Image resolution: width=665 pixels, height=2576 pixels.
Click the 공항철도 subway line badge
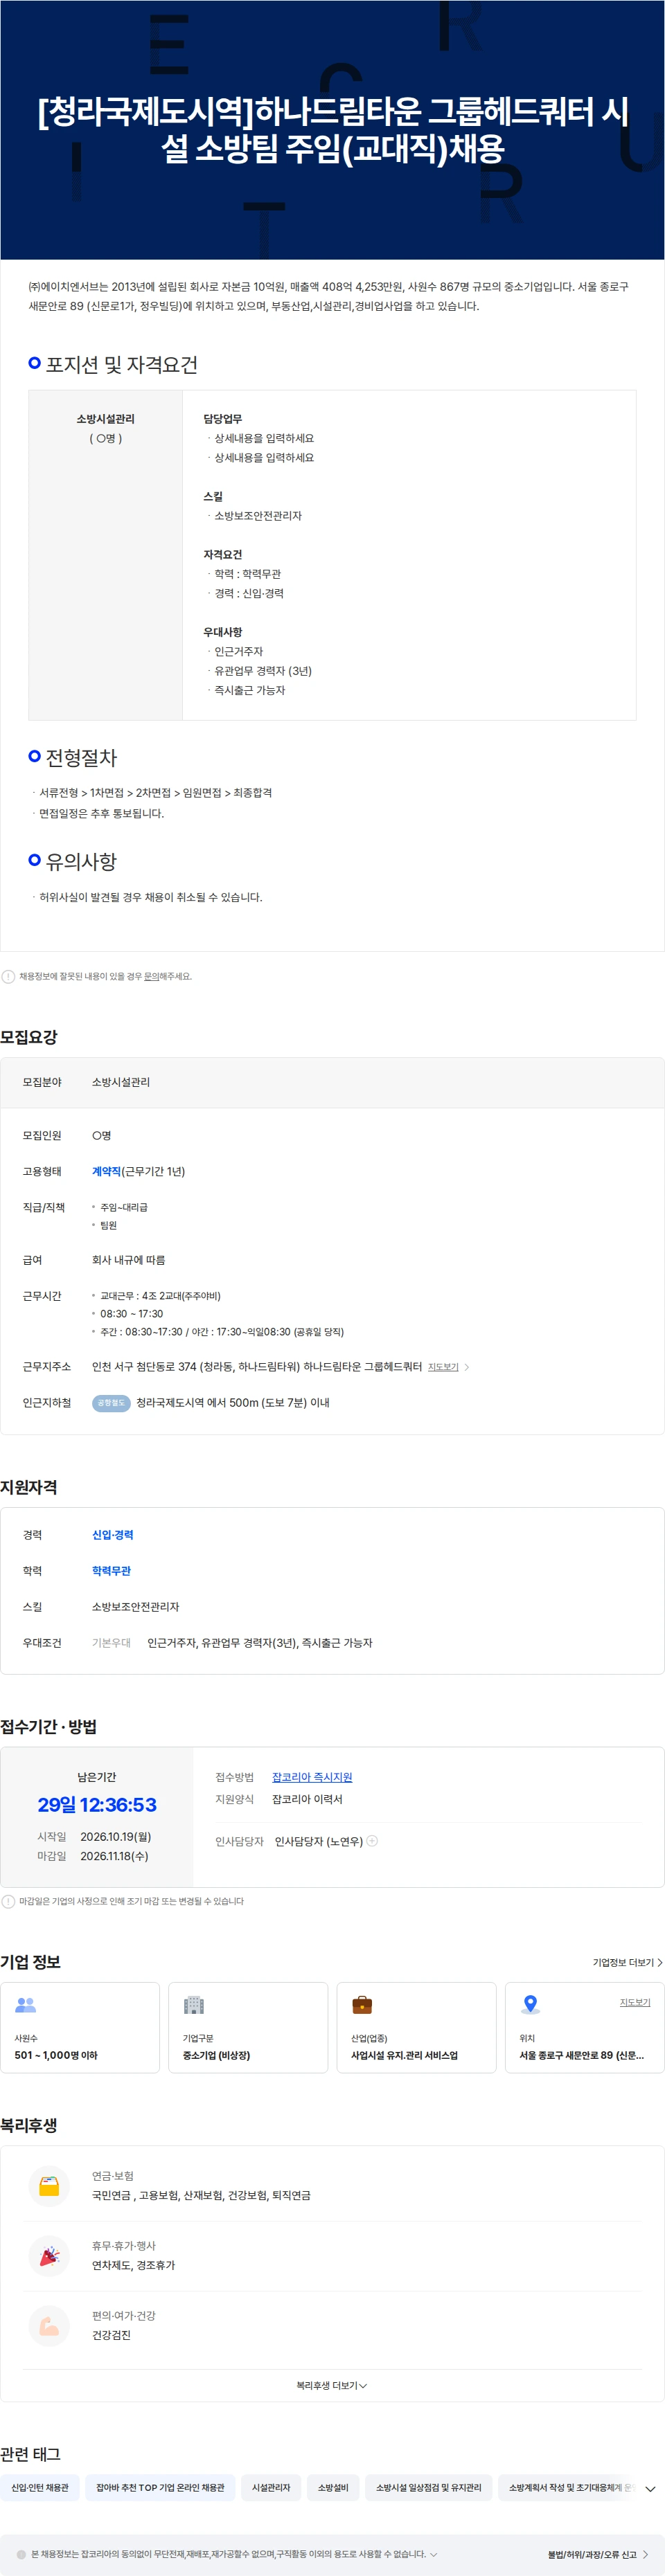tap(111, 1403)
